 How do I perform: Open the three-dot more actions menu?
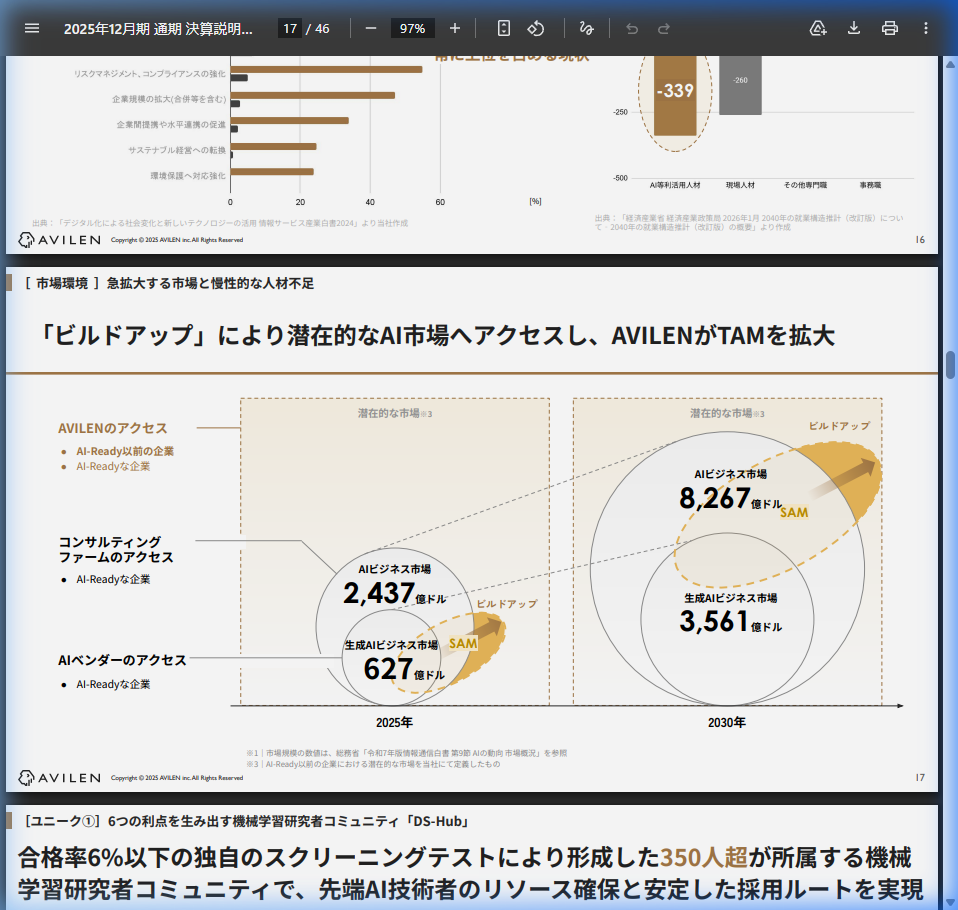[926, 28]
